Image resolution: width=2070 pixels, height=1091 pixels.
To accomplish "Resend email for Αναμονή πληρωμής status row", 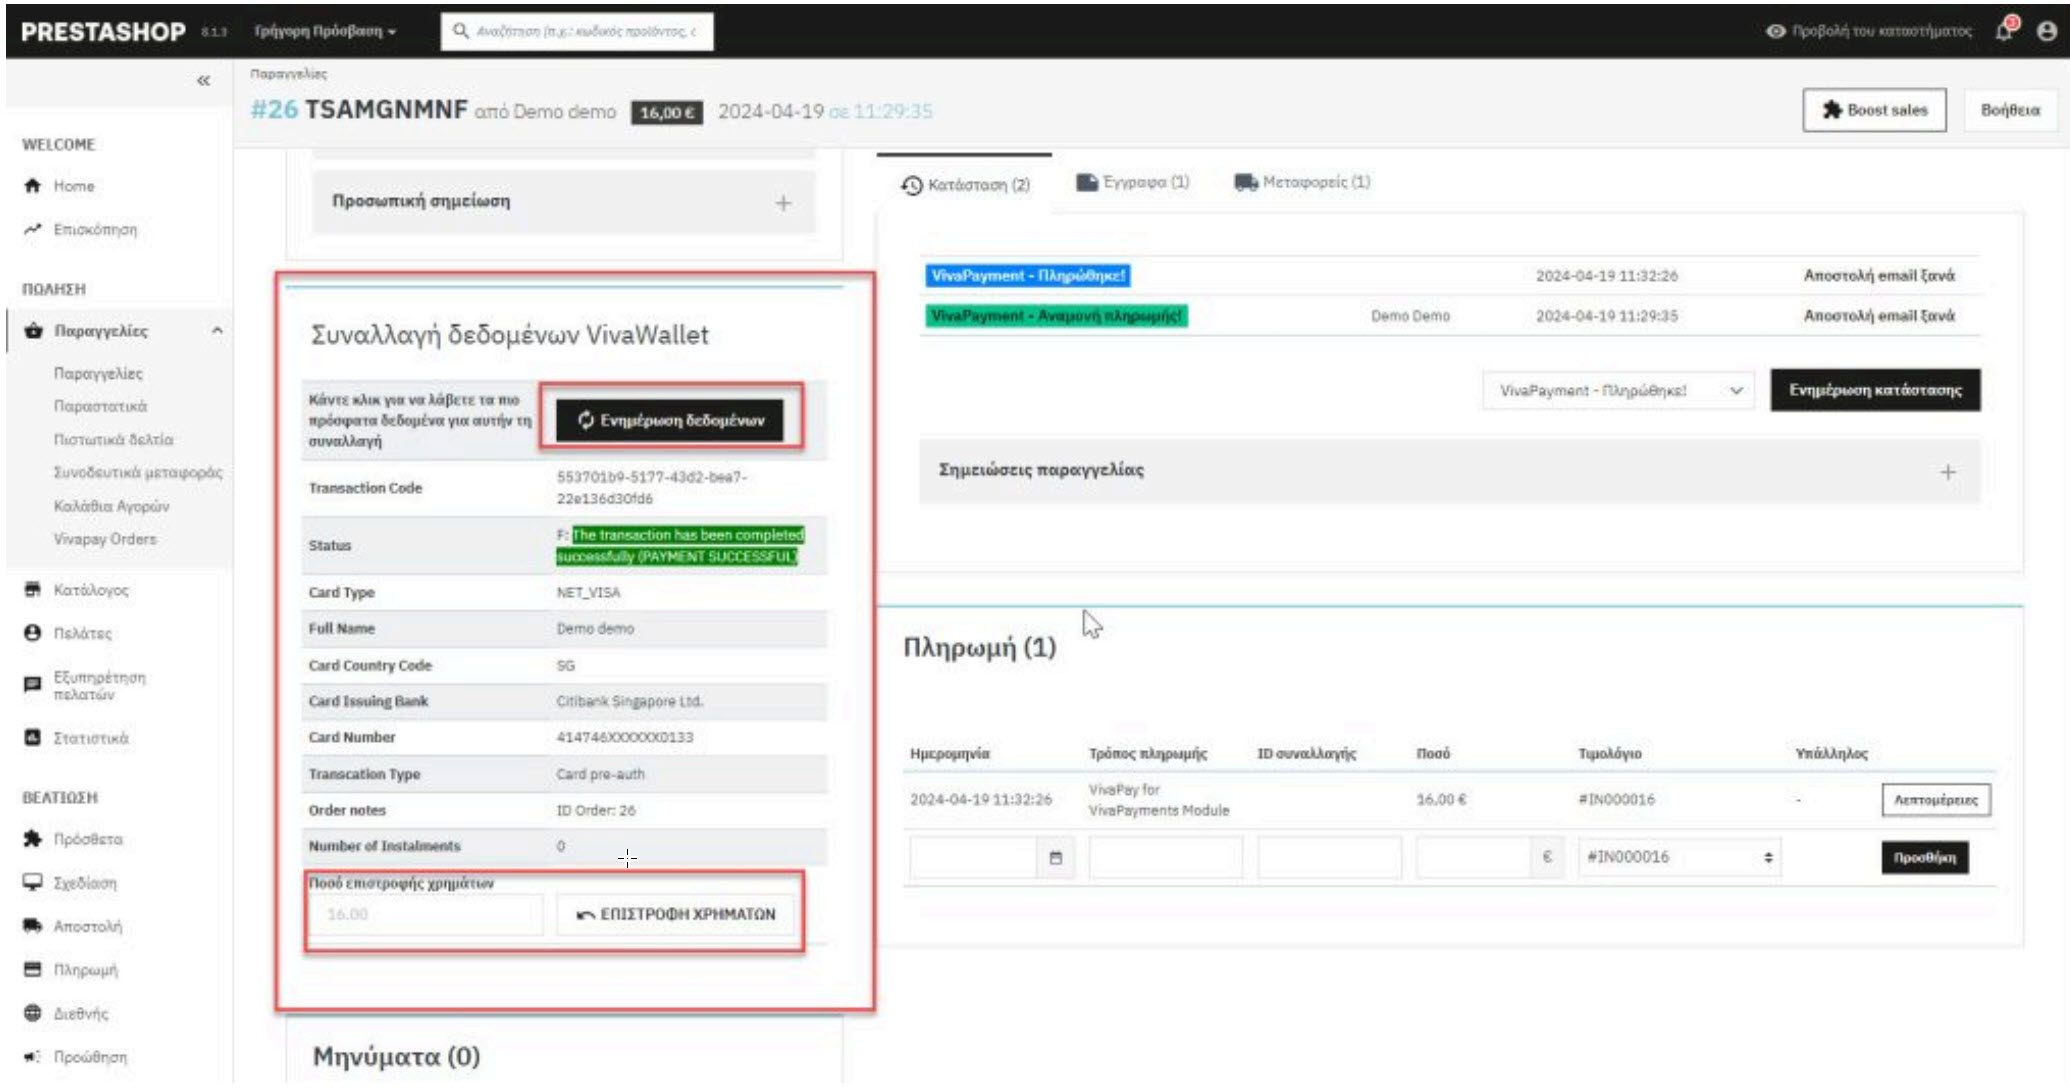I will point(1879,316).
